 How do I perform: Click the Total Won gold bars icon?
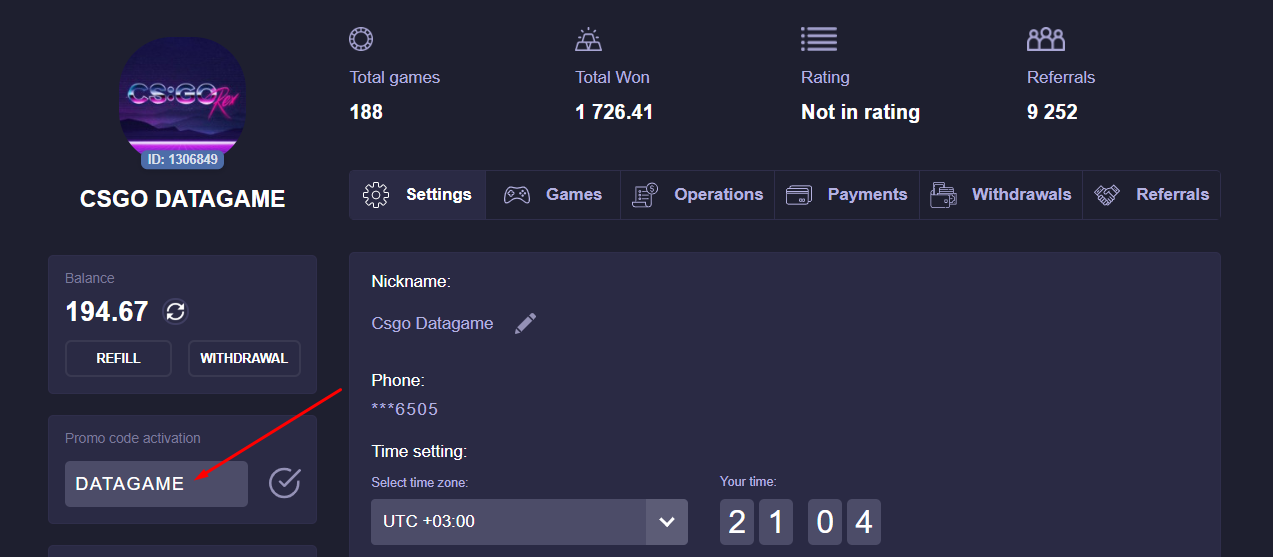point(588,39)
